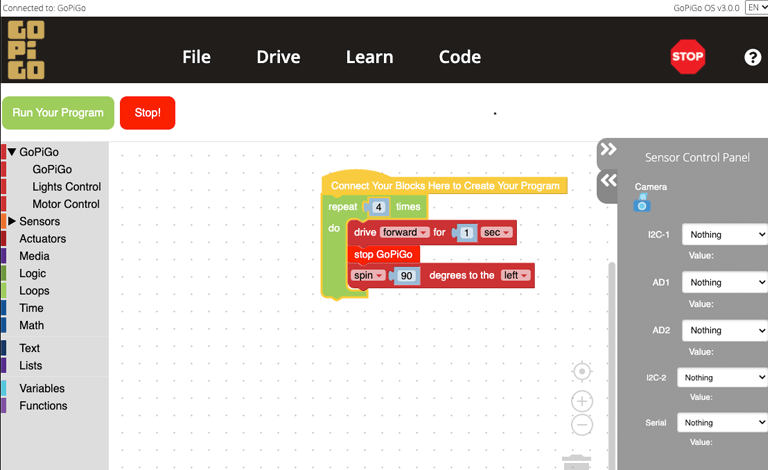
Task: Select Media category
Action: [x=34, y=256]
